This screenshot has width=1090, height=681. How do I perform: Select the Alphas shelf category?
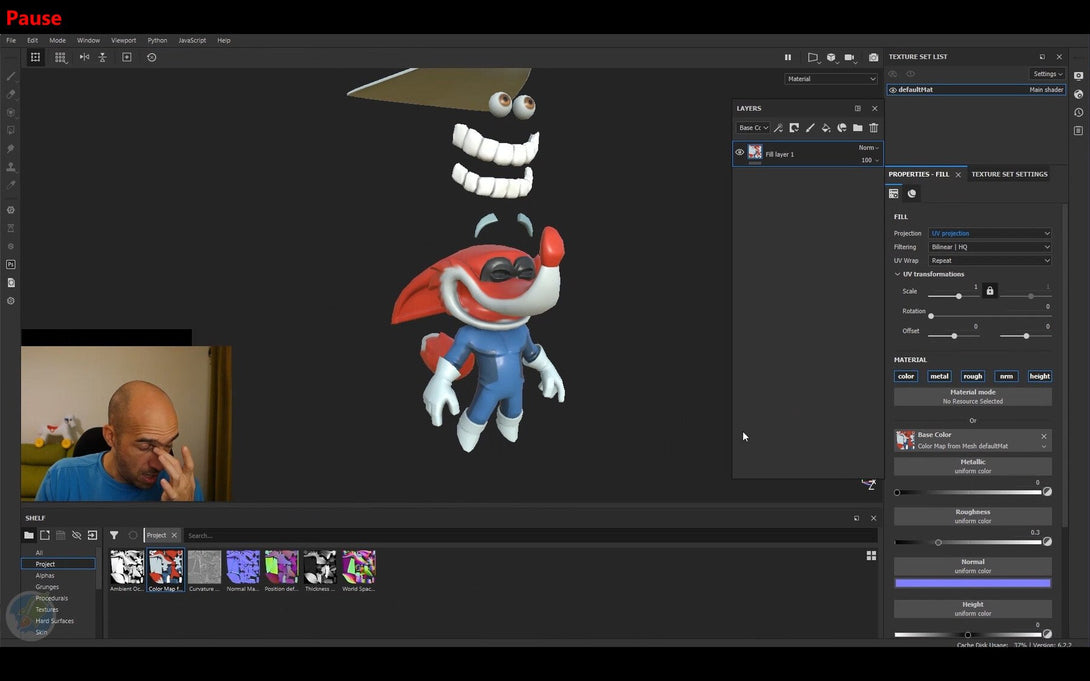pos(45,575)
